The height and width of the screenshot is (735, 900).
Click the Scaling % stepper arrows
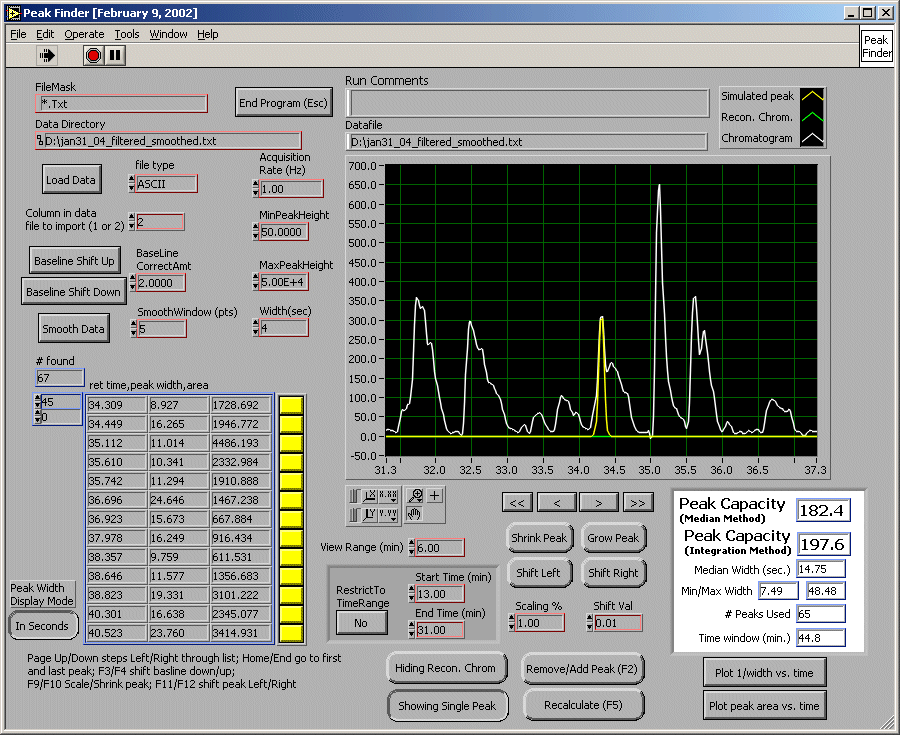click(511, 623)
